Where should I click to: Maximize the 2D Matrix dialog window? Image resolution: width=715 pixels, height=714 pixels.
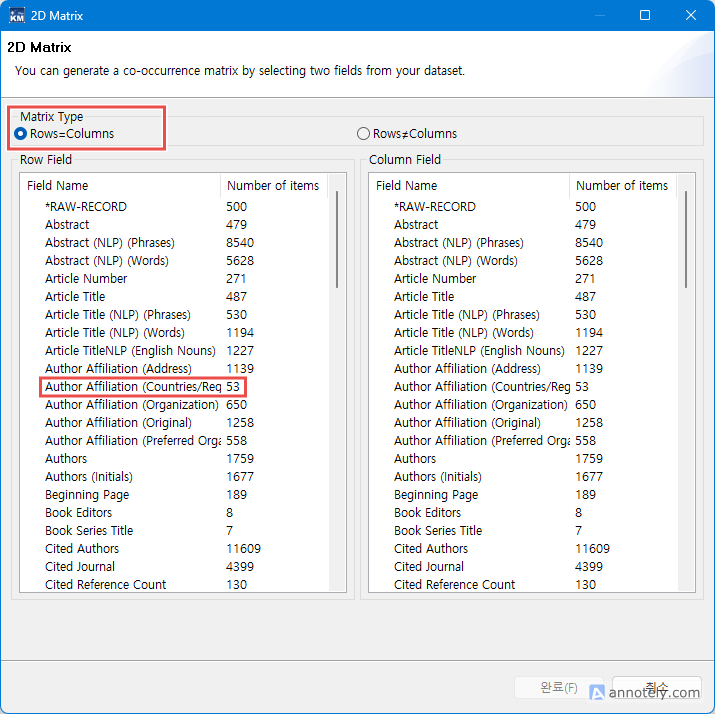(x=645, y=15)
